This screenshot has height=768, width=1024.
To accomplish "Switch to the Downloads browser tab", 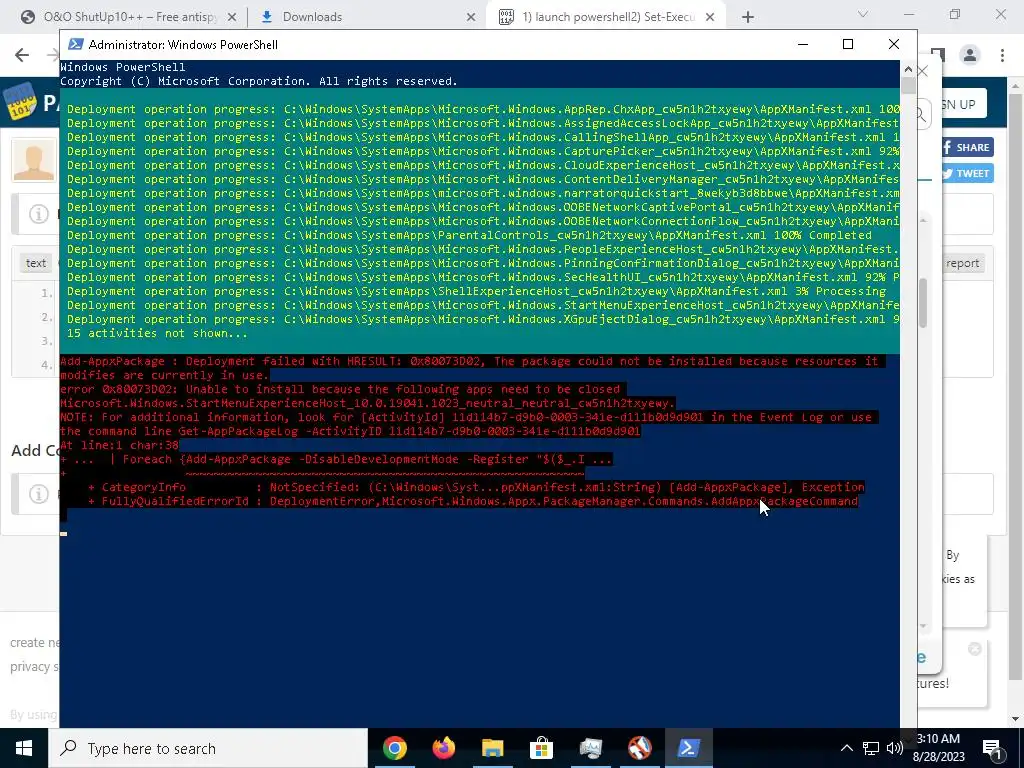I will point(370,17).
